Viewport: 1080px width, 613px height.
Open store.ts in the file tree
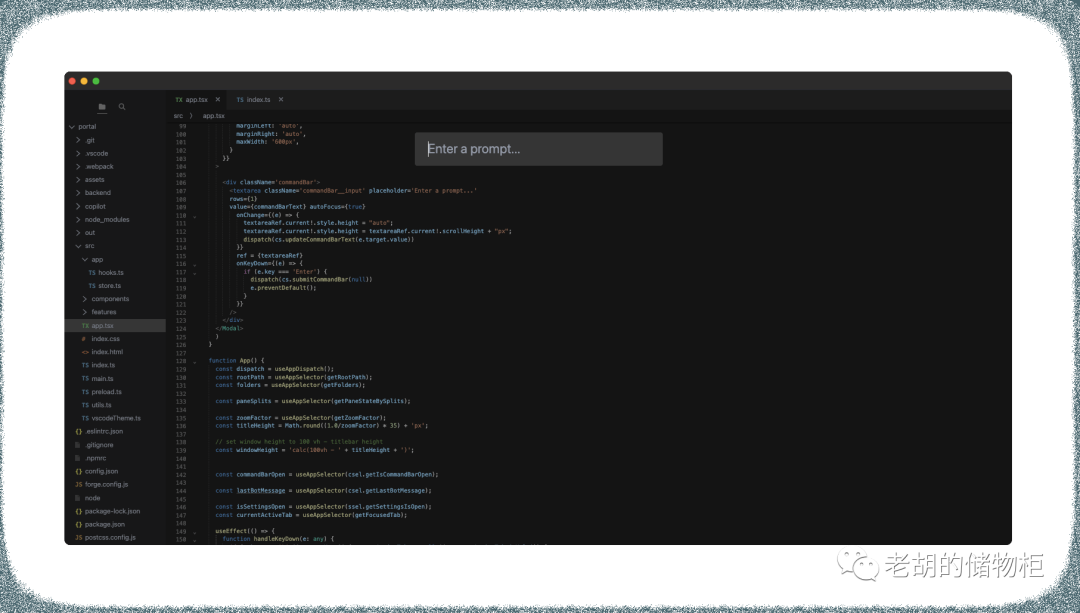110,286
